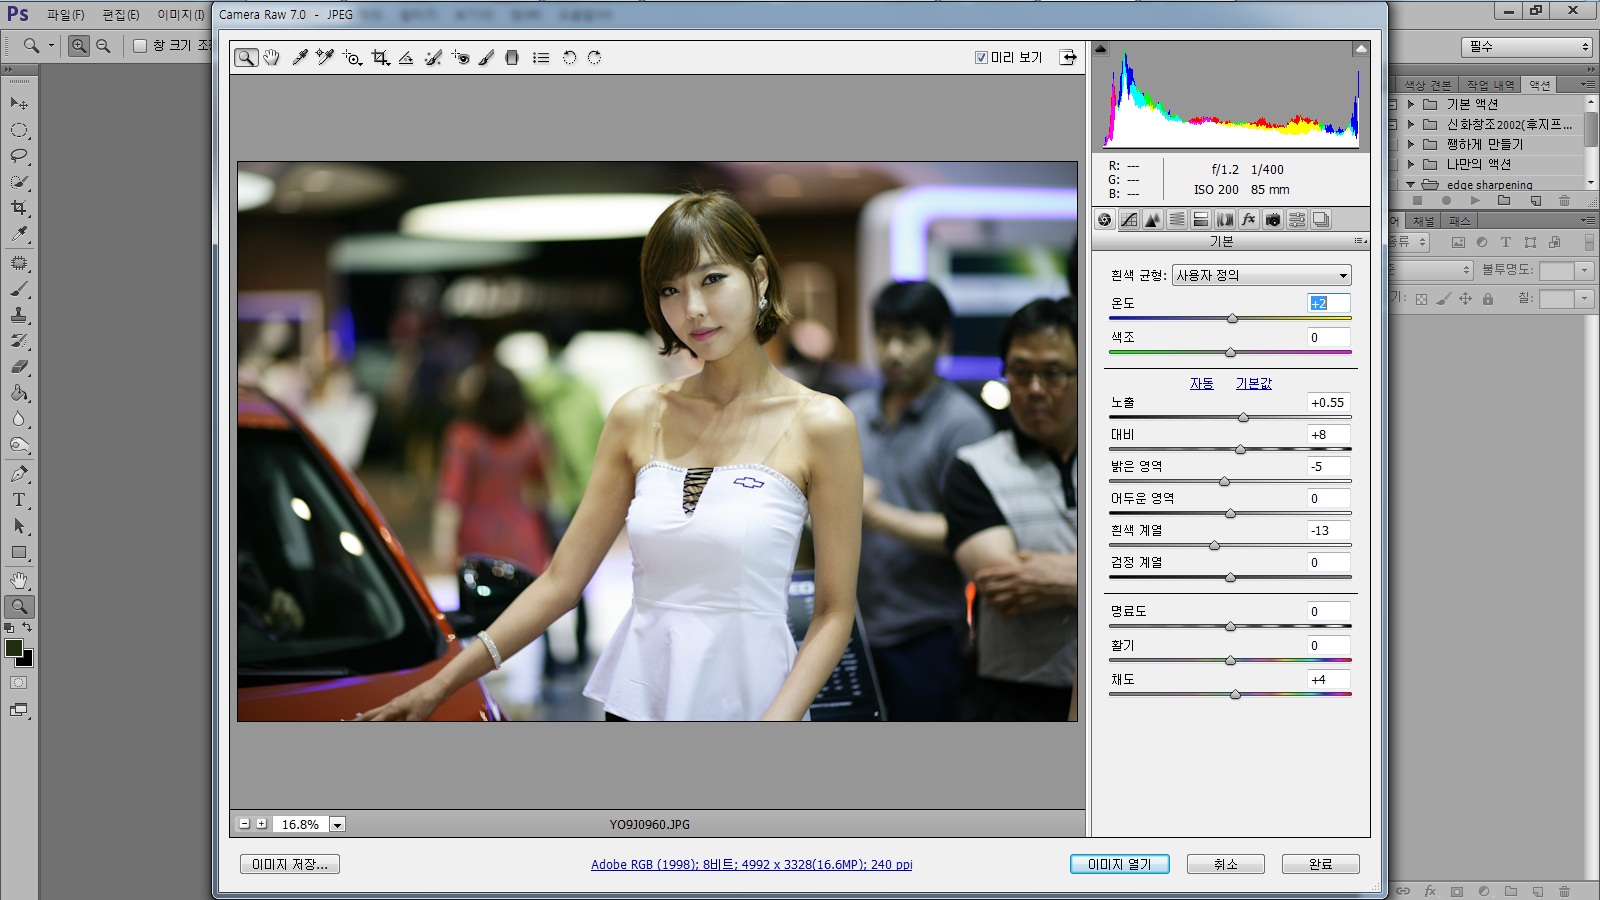Select the Hand tool in Camera Raw toolbar
The width and height of the screenshot is (1600, 900).
pos(271,58)
